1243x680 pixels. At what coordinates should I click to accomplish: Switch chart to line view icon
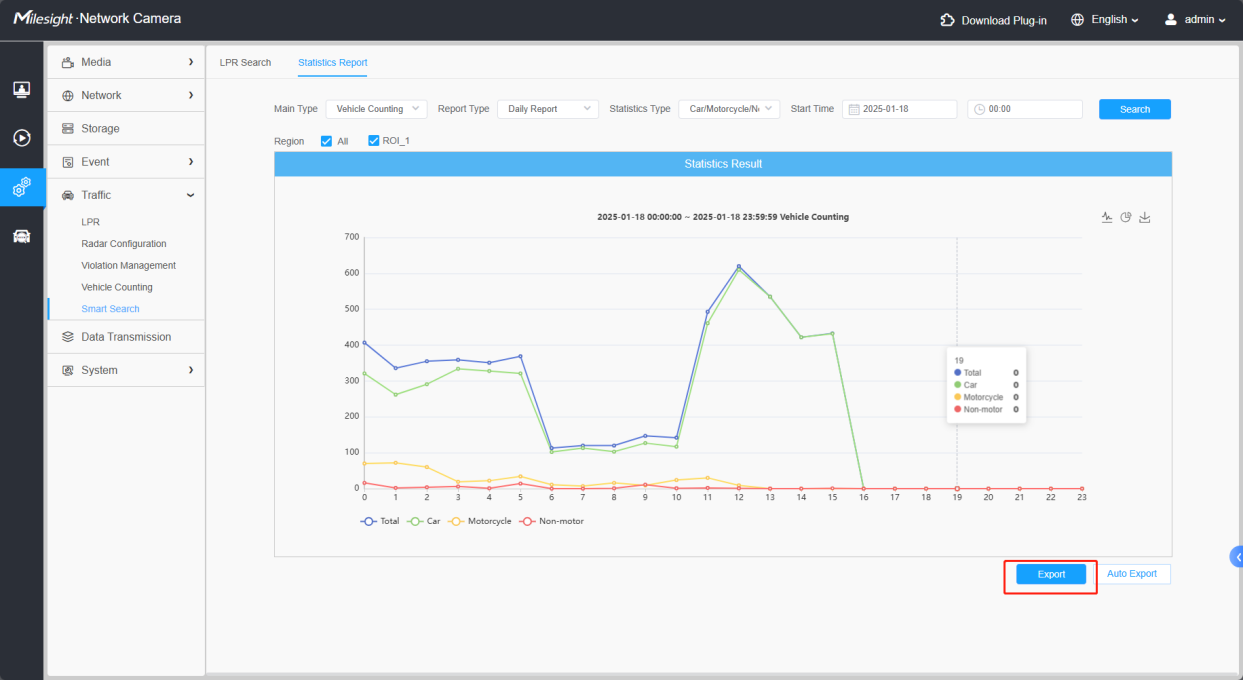[x=1107, y=217]
